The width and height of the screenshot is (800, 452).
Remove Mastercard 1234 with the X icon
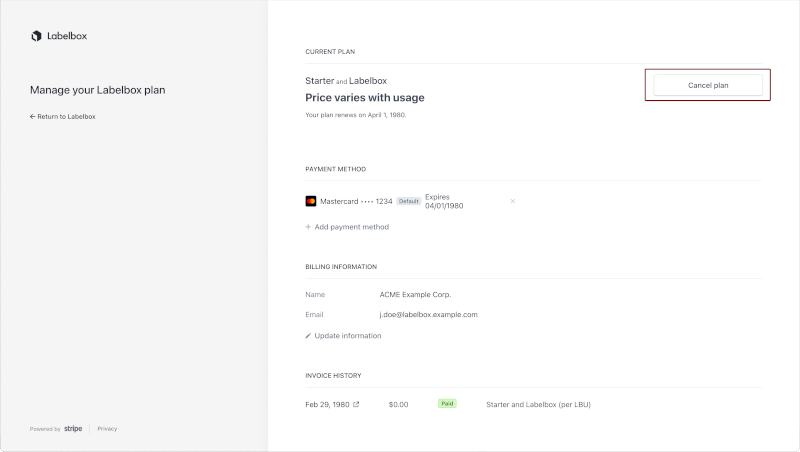tap(513, 202)
